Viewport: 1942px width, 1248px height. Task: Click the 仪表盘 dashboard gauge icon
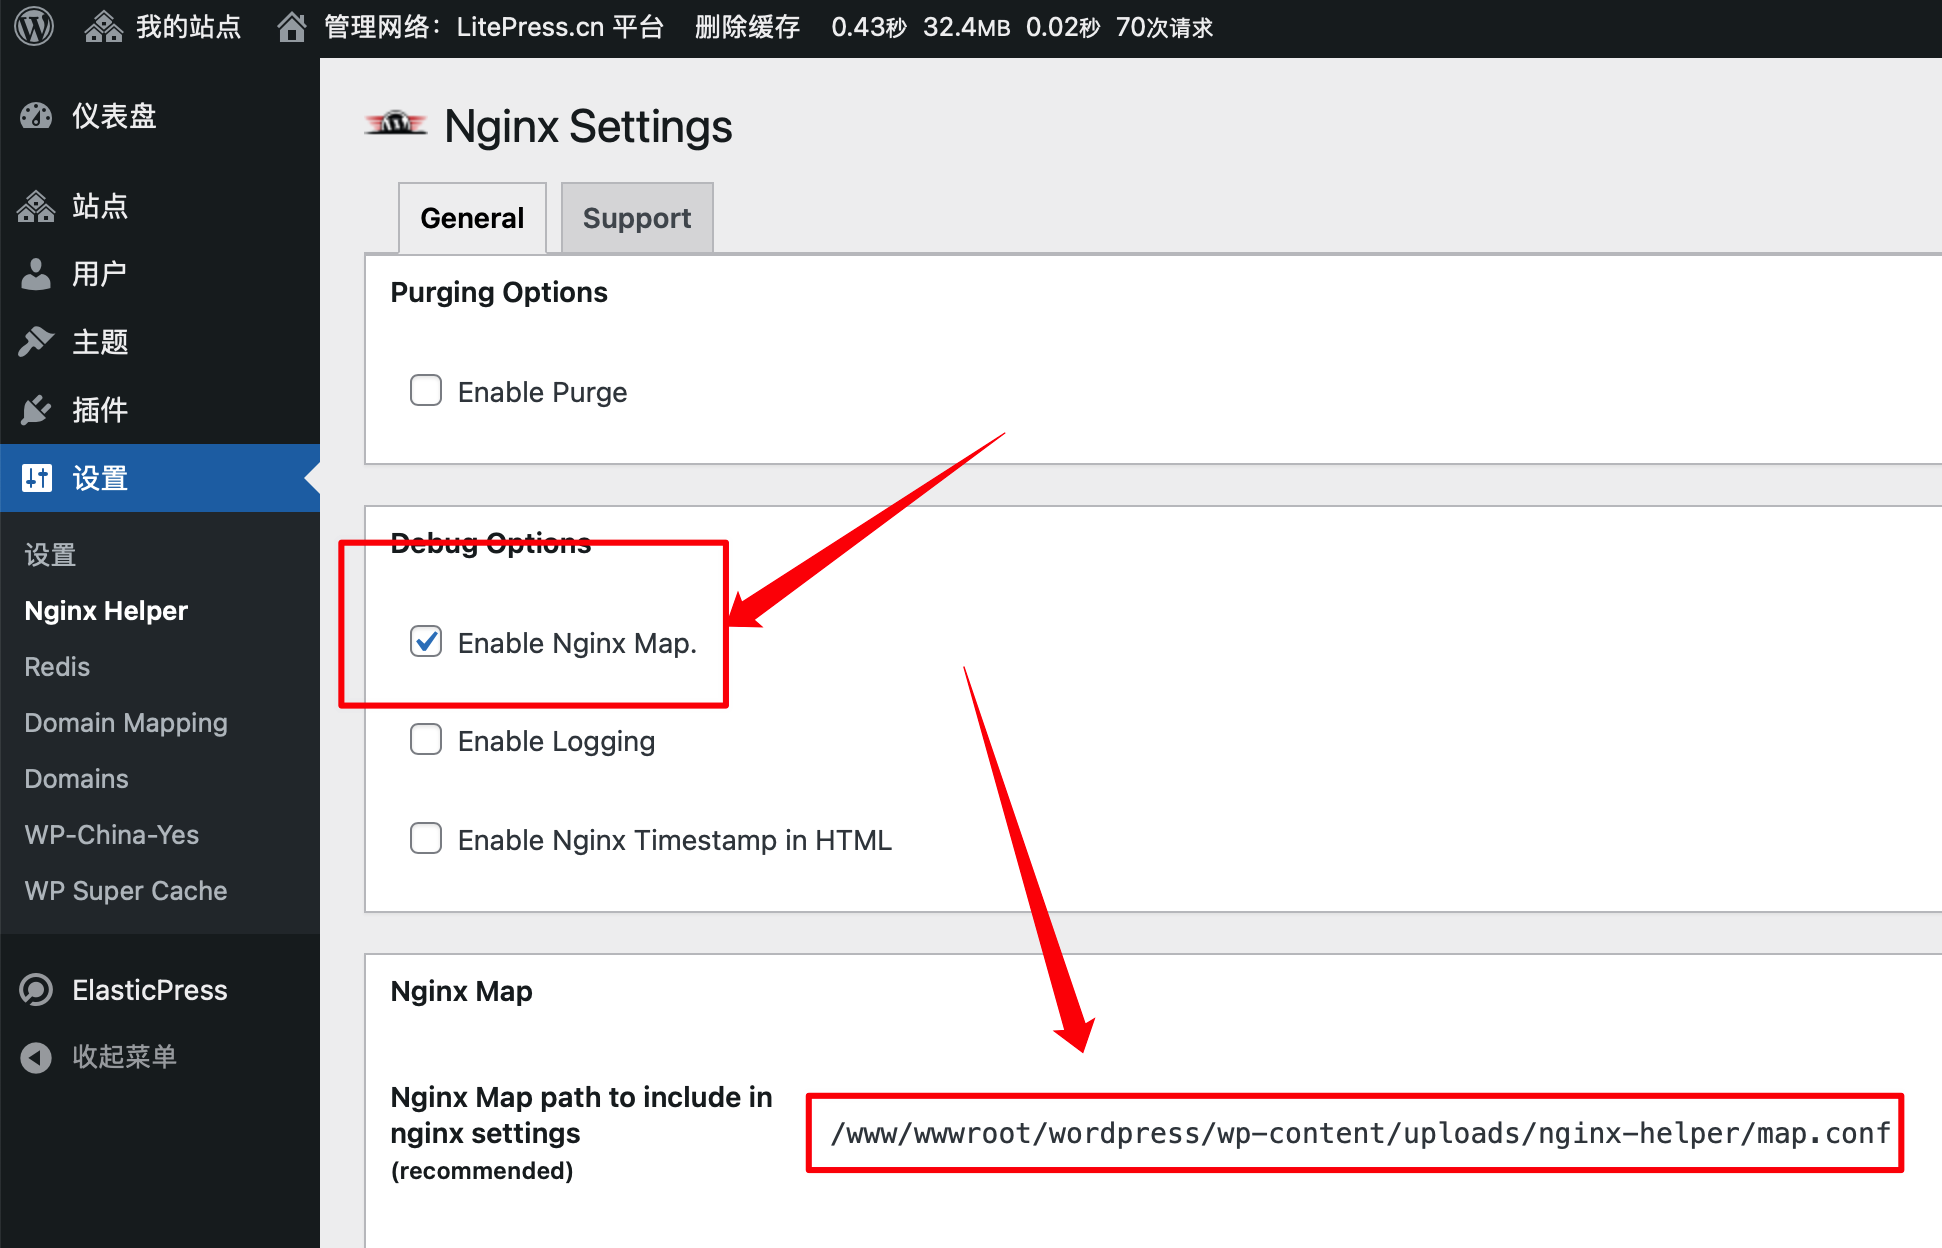[x=36, y=116]
